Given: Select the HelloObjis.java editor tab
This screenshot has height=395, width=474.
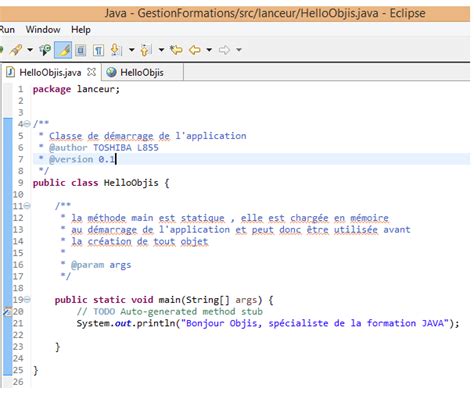Looking at the screenshot, I should 50,72.
